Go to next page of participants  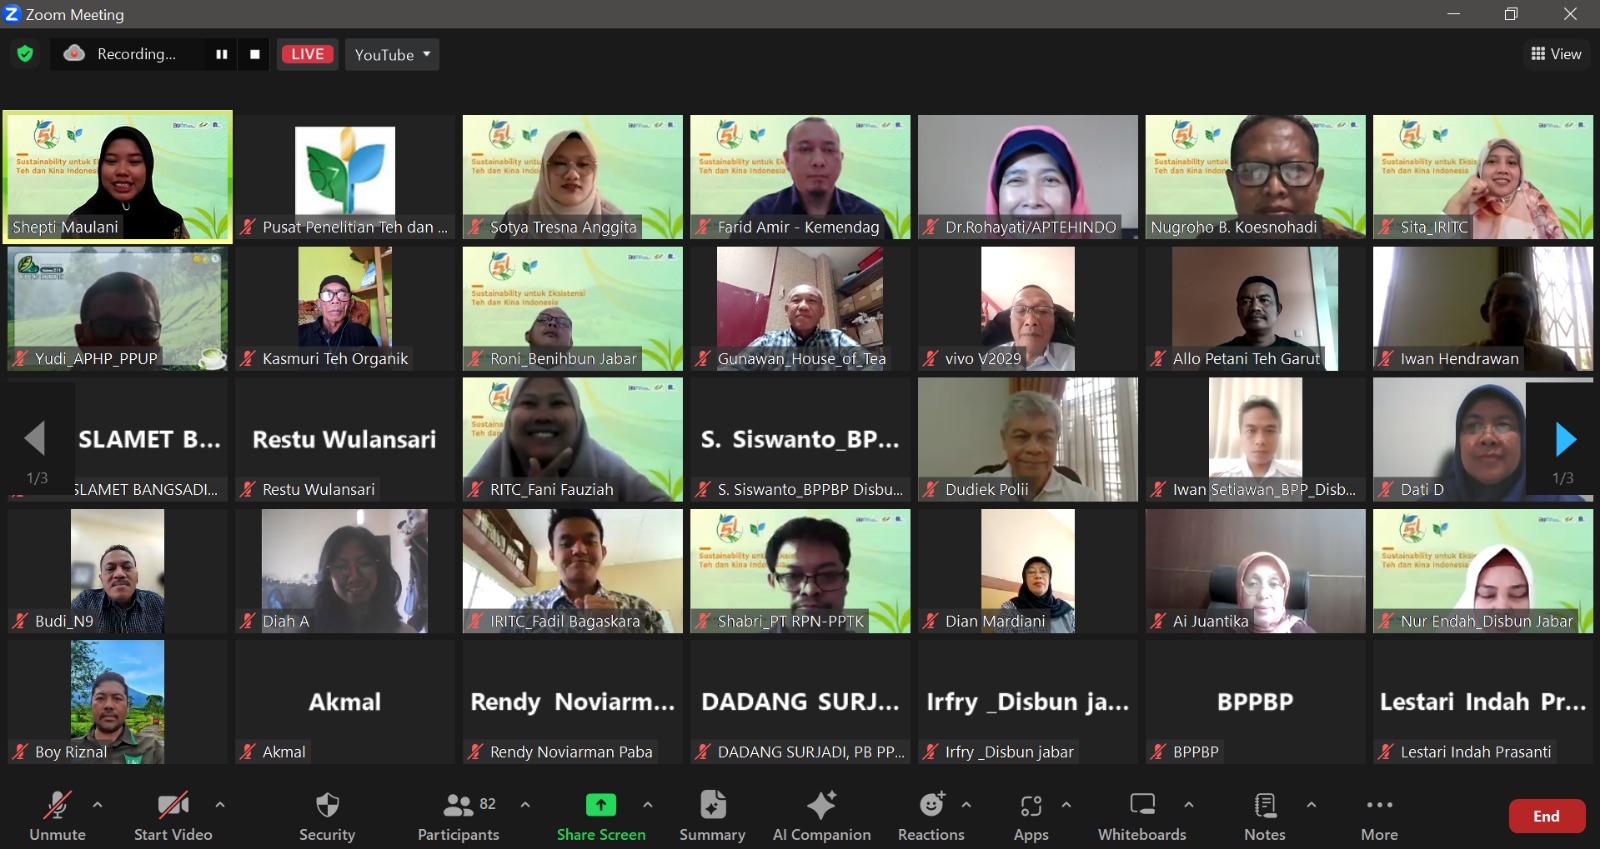coord(1565,439)
